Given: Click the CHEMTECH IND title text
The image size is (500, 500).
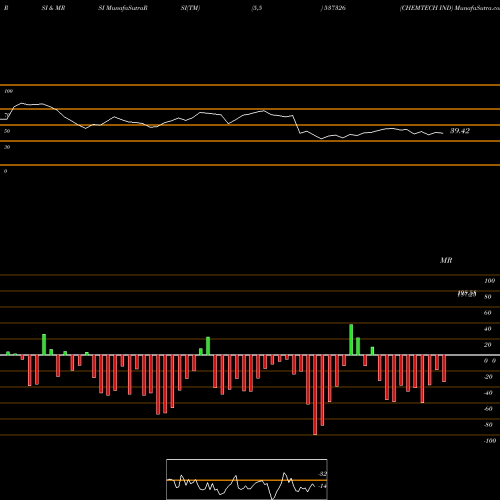Looking at the screenshot, I should pyautogui.click(x=426, y=8).
